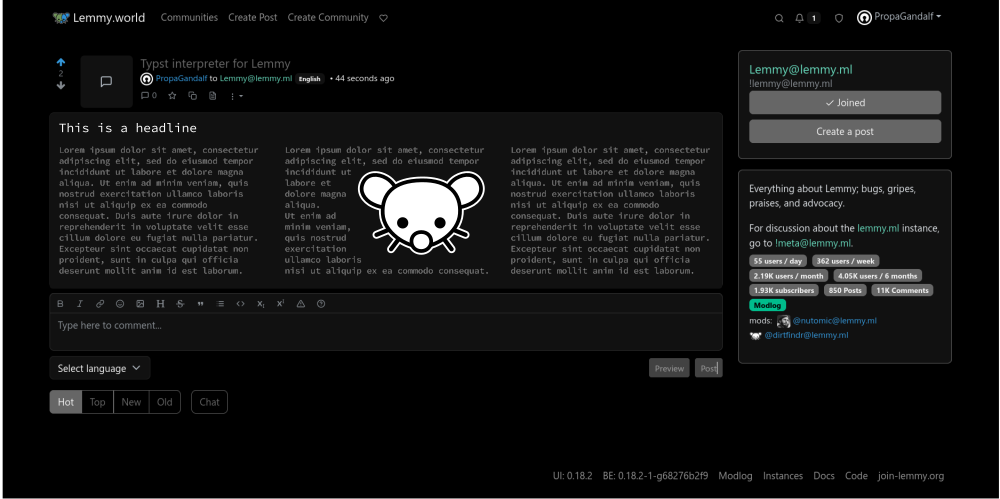Open the footer Docs link
Viewport: 1000px width, 499px height.
tap(824, 476)
